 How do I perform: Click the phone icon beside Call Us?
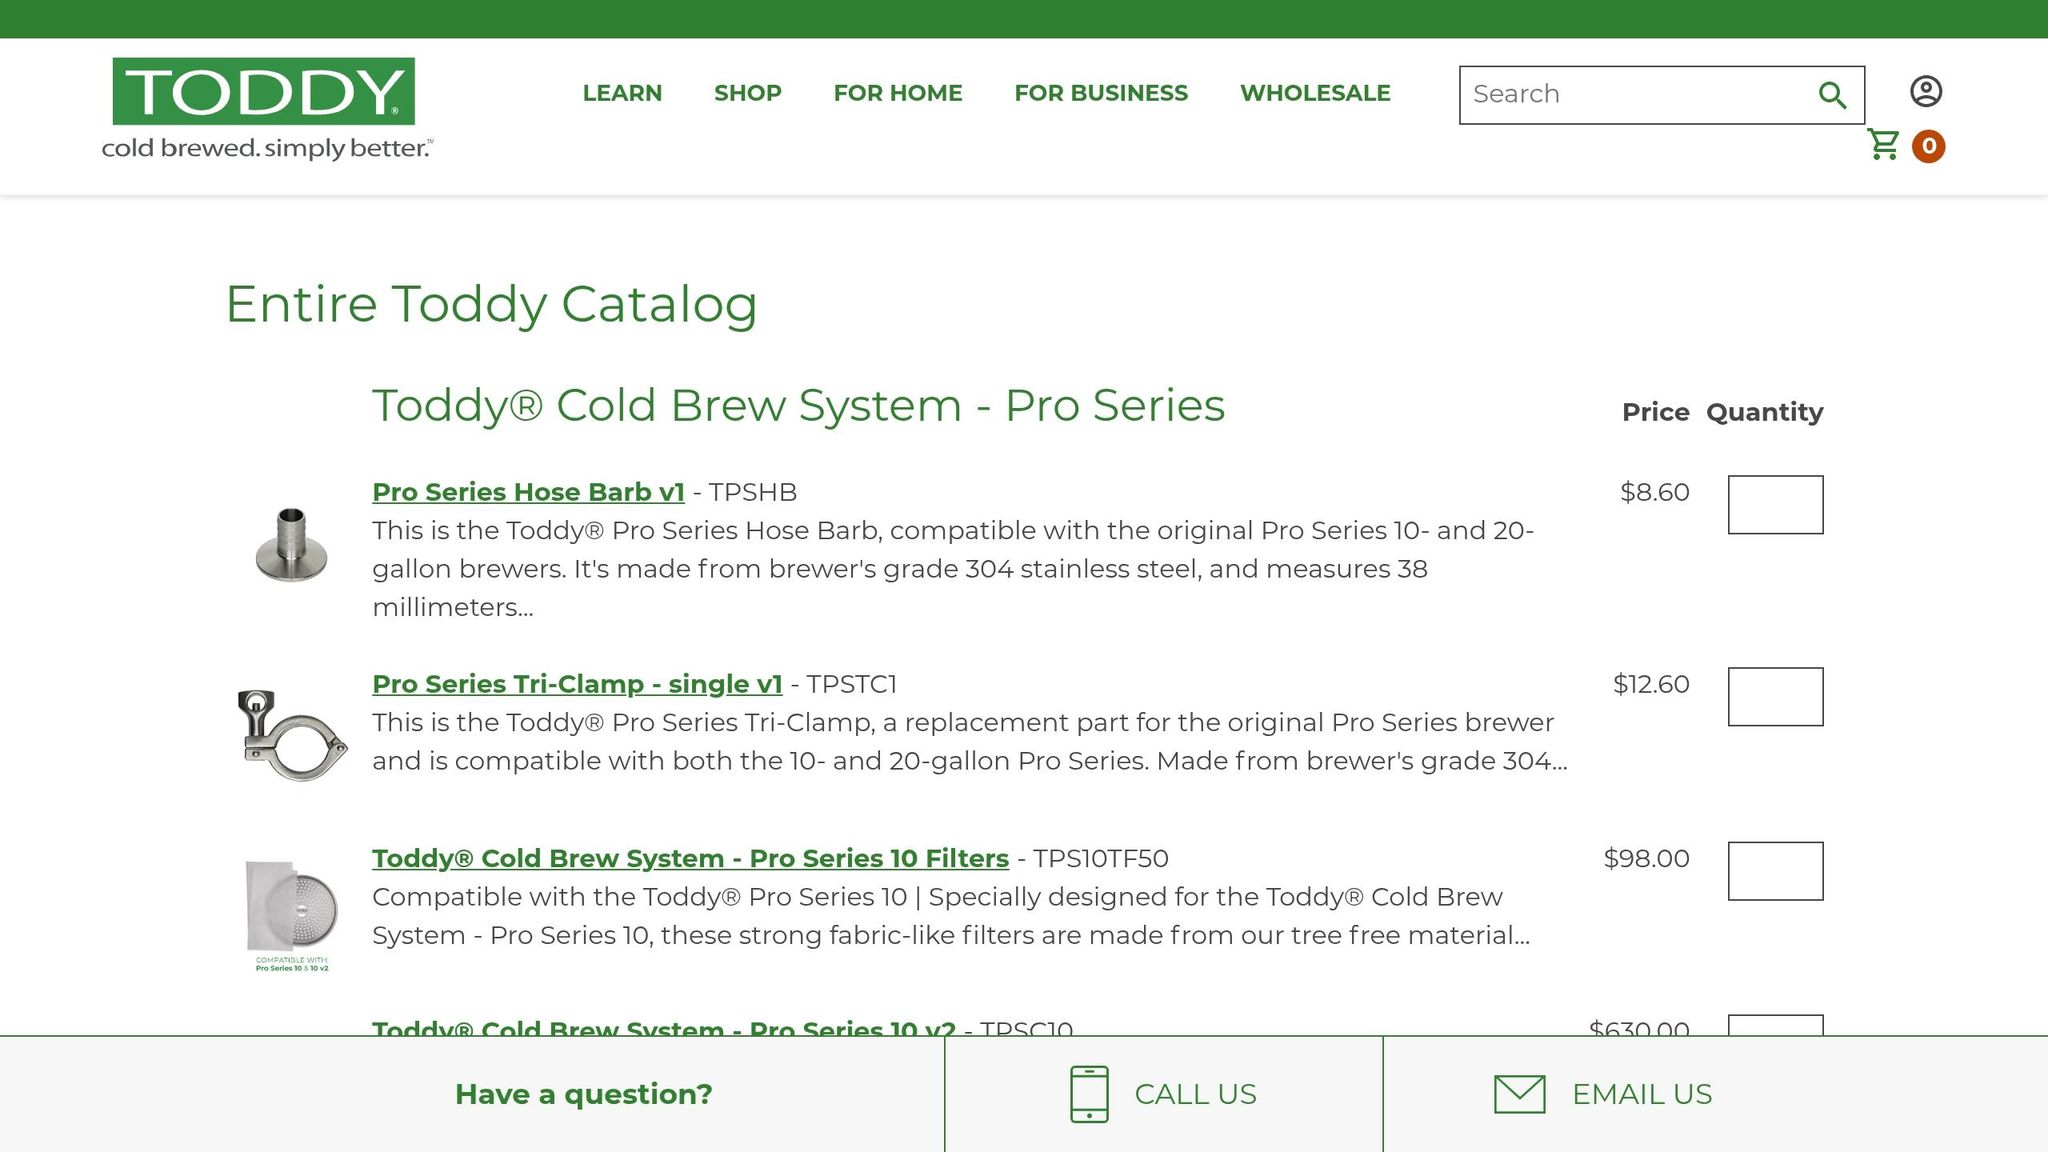click(1089, 1094)
